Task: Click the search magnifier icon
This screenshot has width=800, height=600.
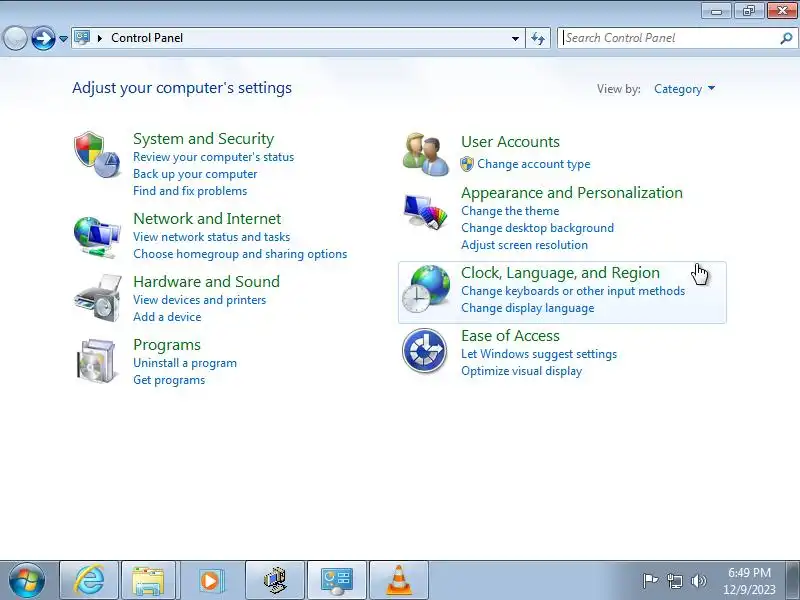Action: [x=786, y=38]
